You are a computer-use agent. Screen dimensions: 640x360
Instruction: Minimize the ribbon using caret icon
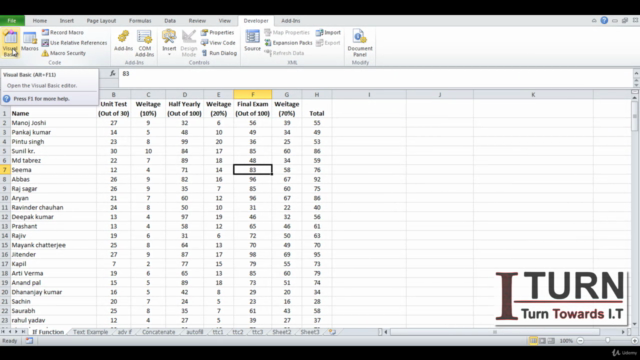pyautogui.click(x=594, y=20)
